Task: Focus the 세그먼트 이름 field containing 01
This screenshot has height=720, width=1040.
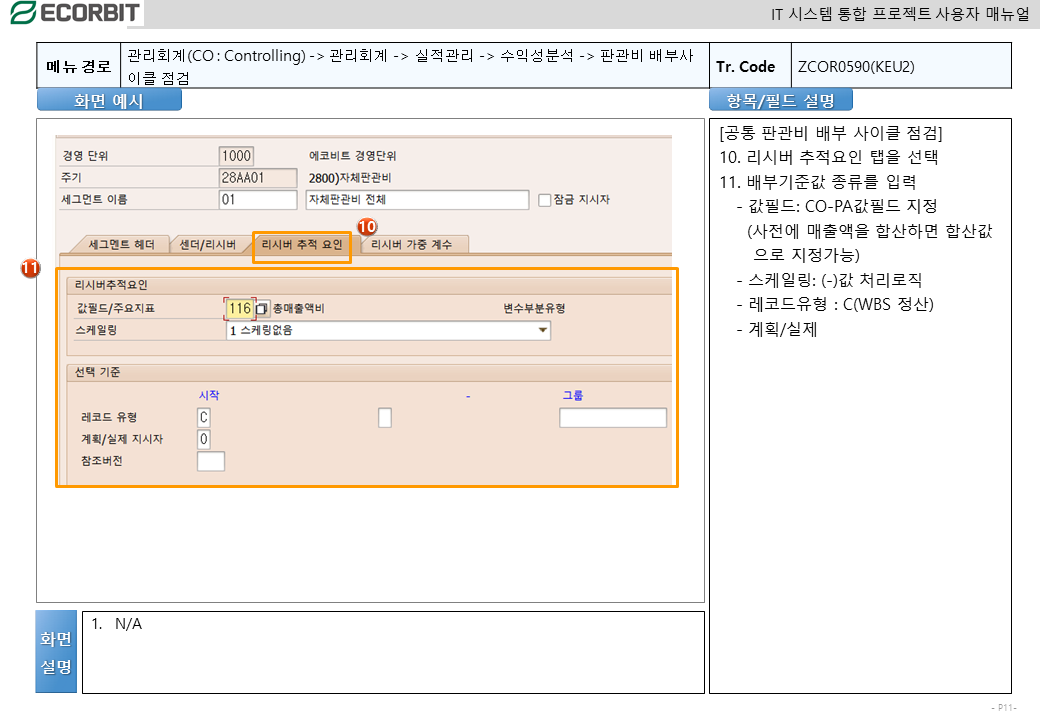Action: point(257,200)
